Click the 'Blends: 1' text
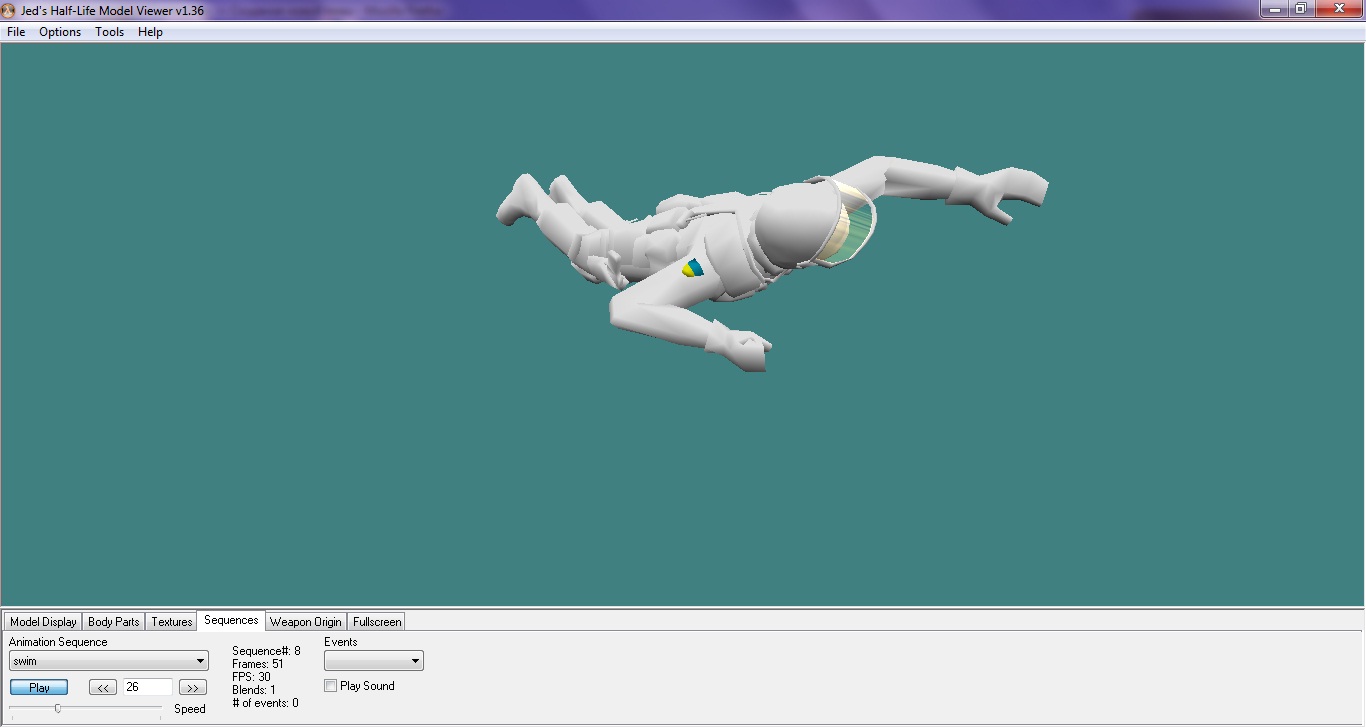This screenshot has width=1366, height=728. click(254, 690)
